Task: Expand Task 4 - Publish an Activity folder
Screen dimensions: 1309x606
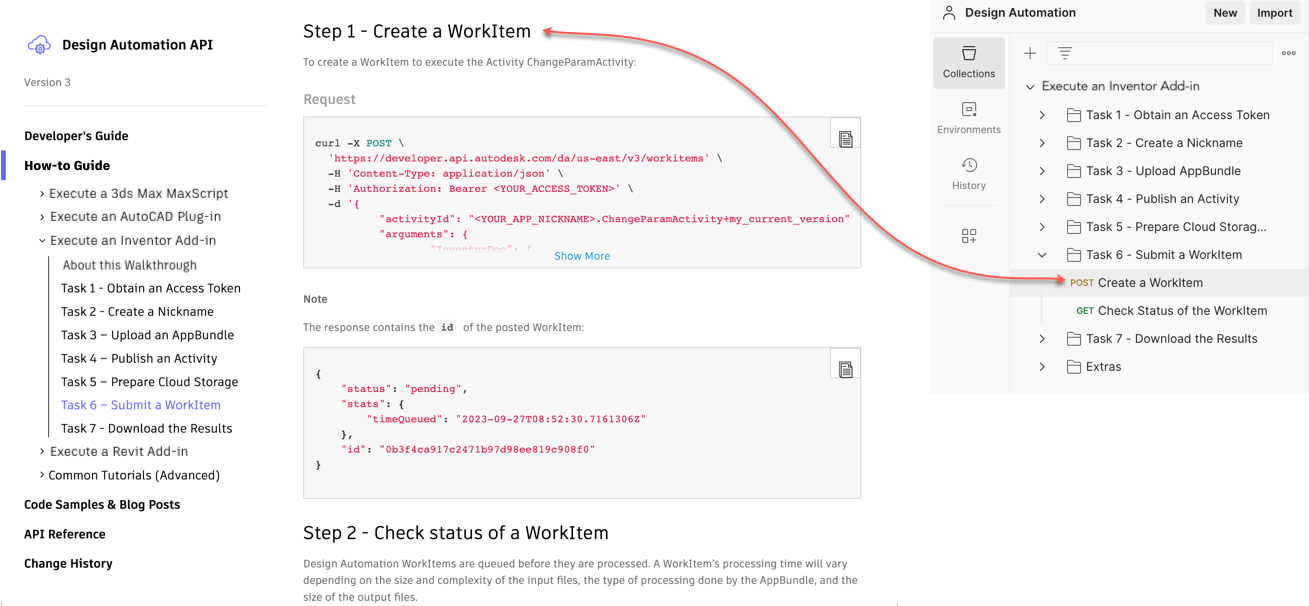Action: pyautogui.click(x=1042, y=199)
